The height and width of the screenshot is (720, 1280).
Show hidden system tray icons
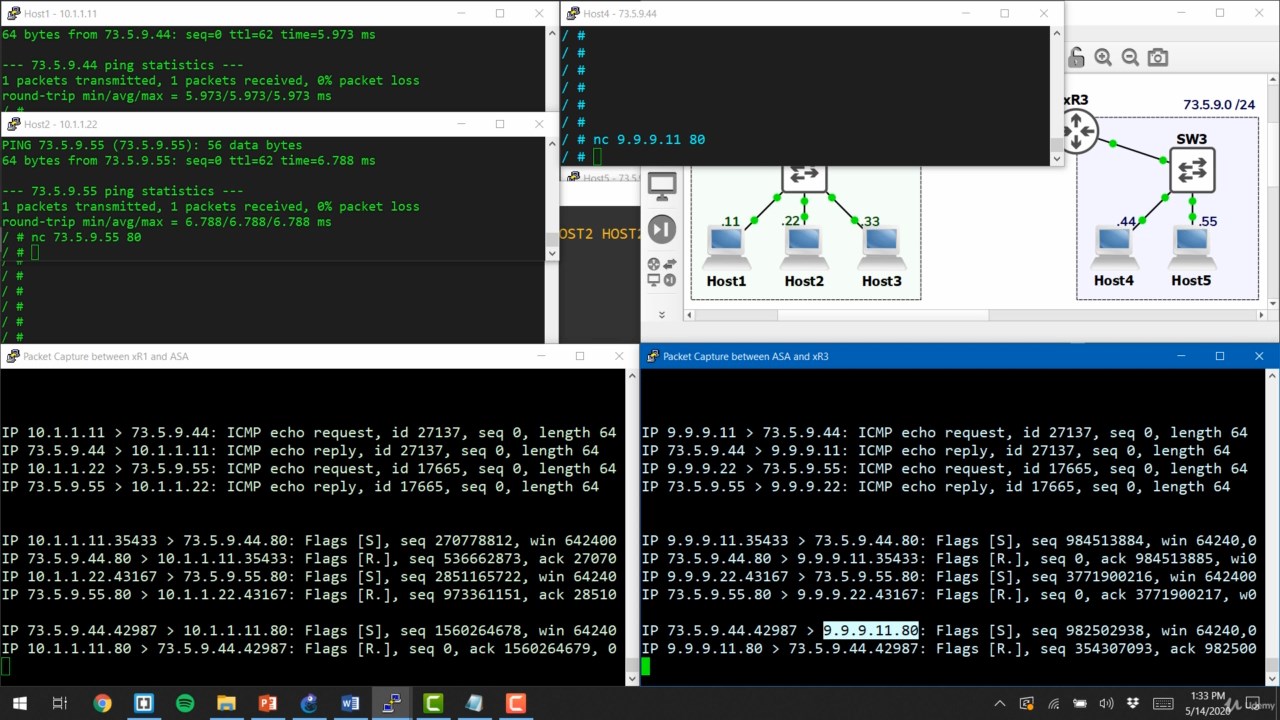pyautogui.click(x=1001, y=703)
